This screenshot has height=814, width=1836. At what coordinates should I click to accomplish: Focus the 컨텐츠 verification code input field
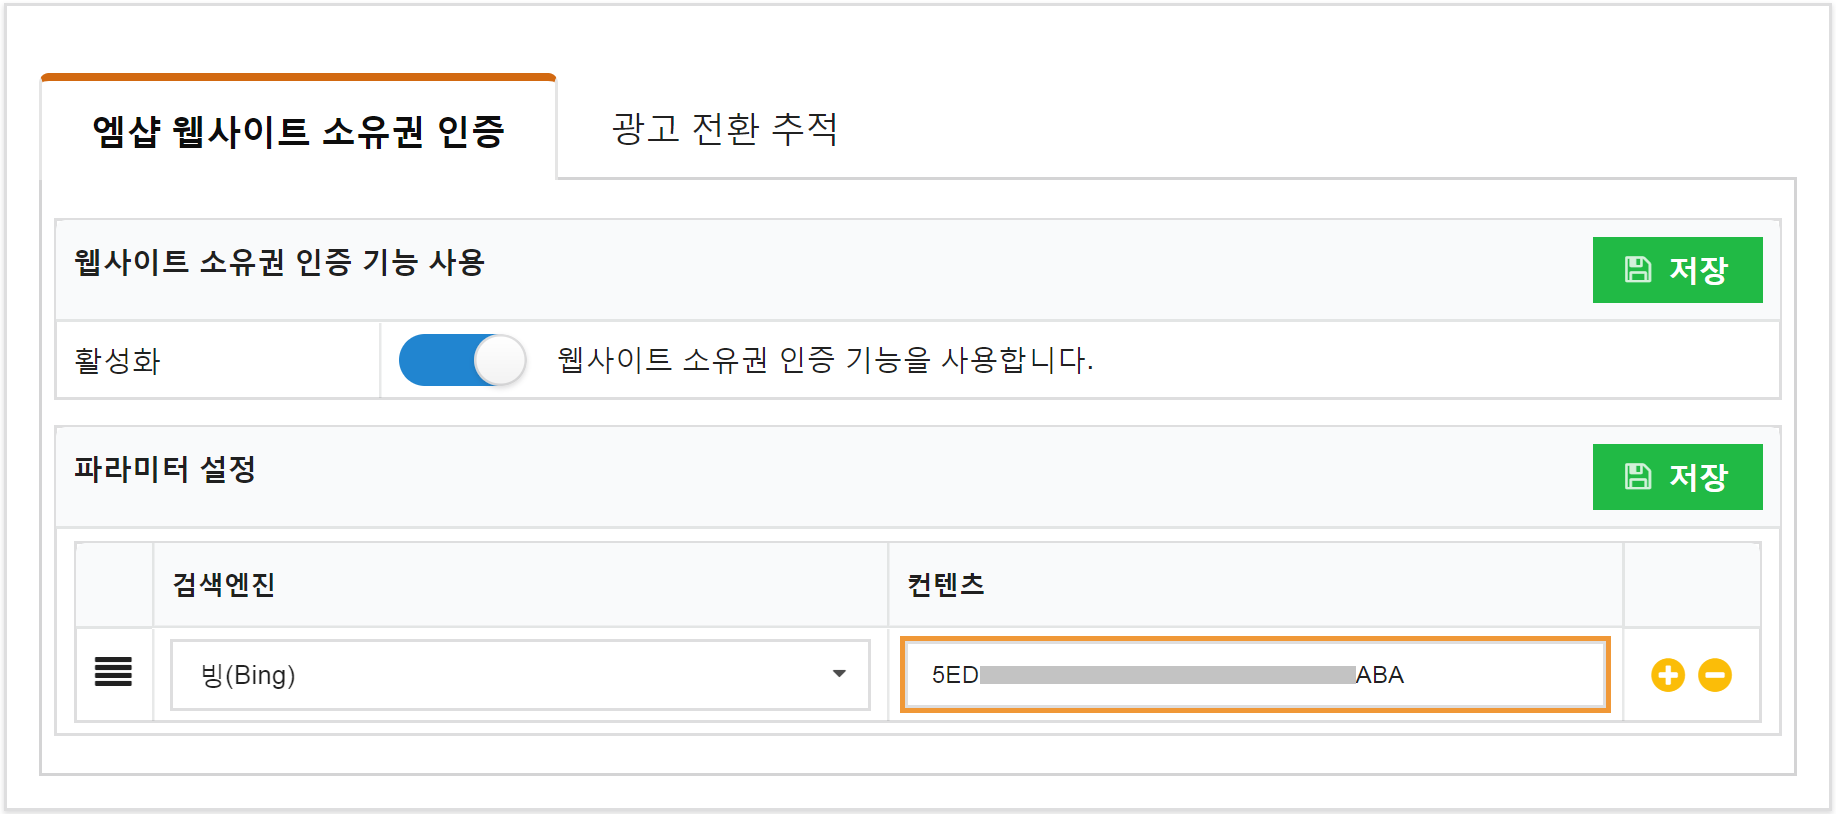click(1255, 675)
